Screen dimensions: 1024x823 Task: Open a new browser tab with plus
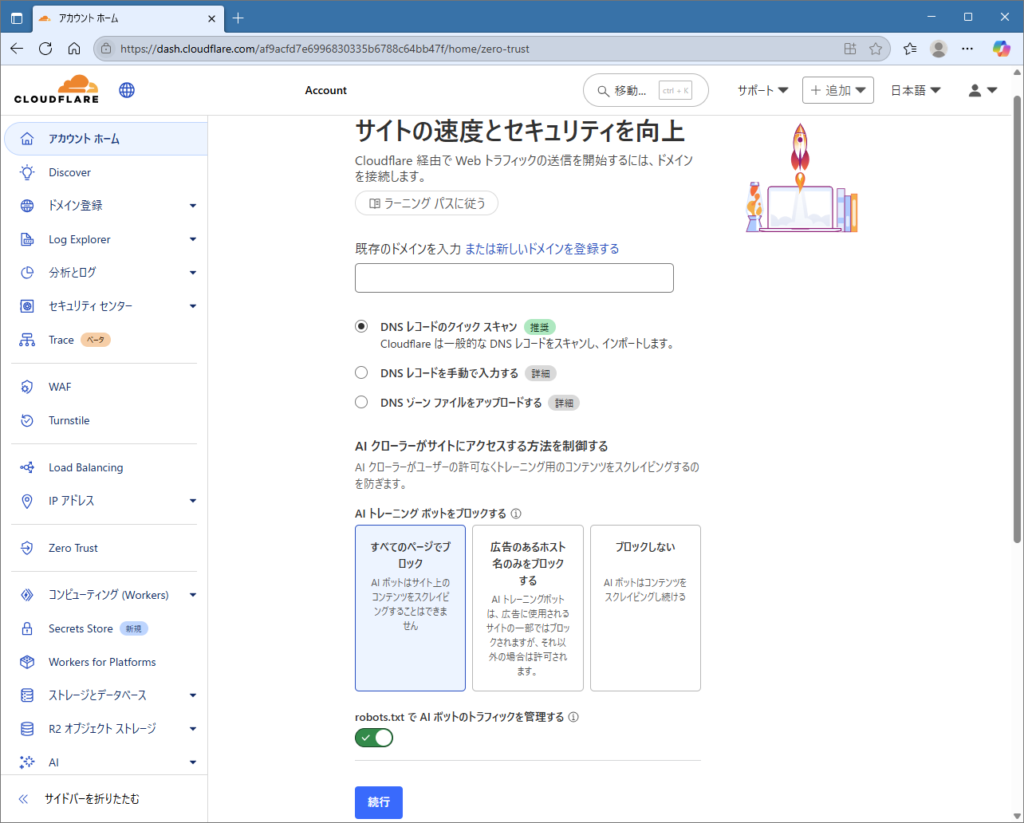point(238,18)
